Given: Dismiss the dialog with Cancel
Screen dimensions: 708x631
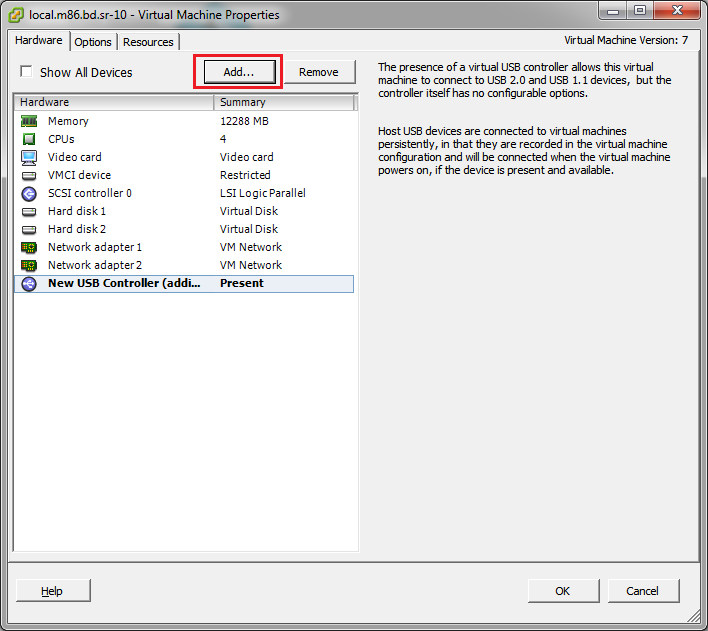Looking at the screenshot, I should tap(642, 591).
